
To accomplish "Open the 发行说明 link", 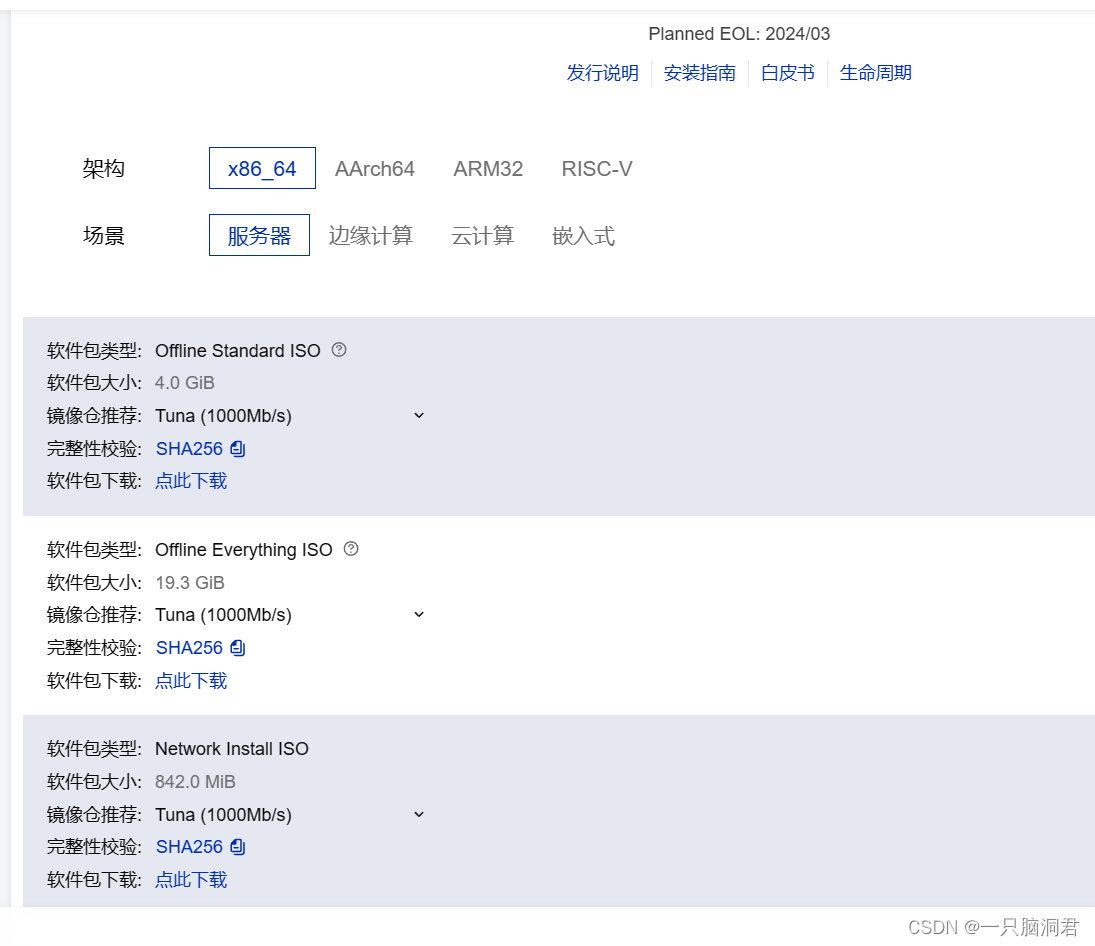I will [602, 72].
